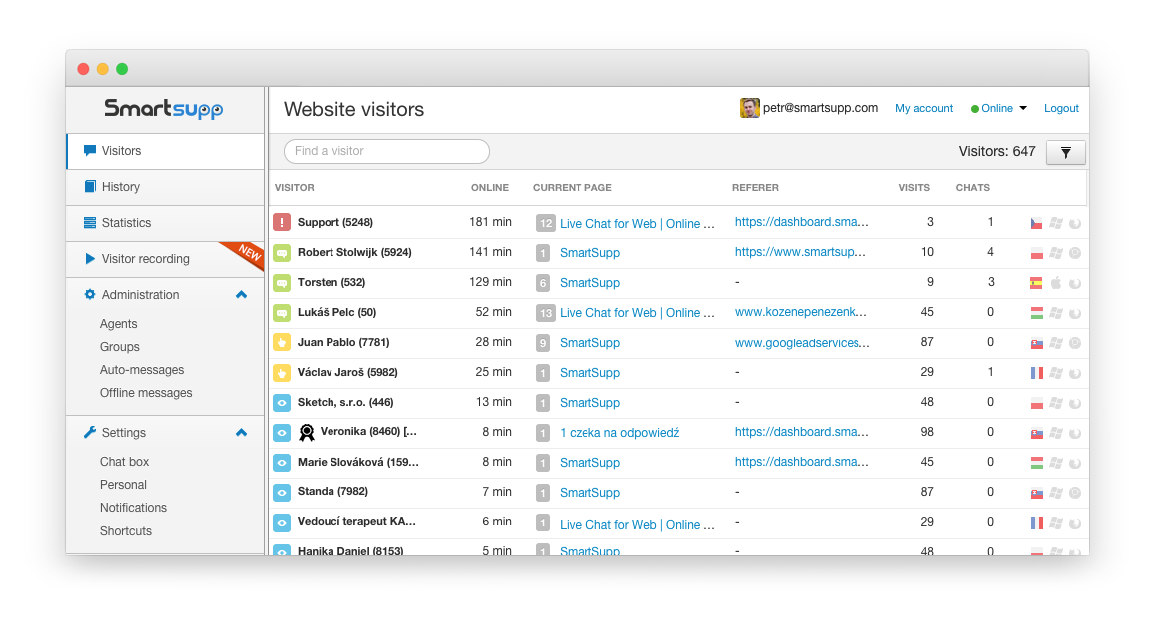Click the Find a visitor search field
Image resolution: width=1156 pixels, height=621 pixels.
click(387, 151)
